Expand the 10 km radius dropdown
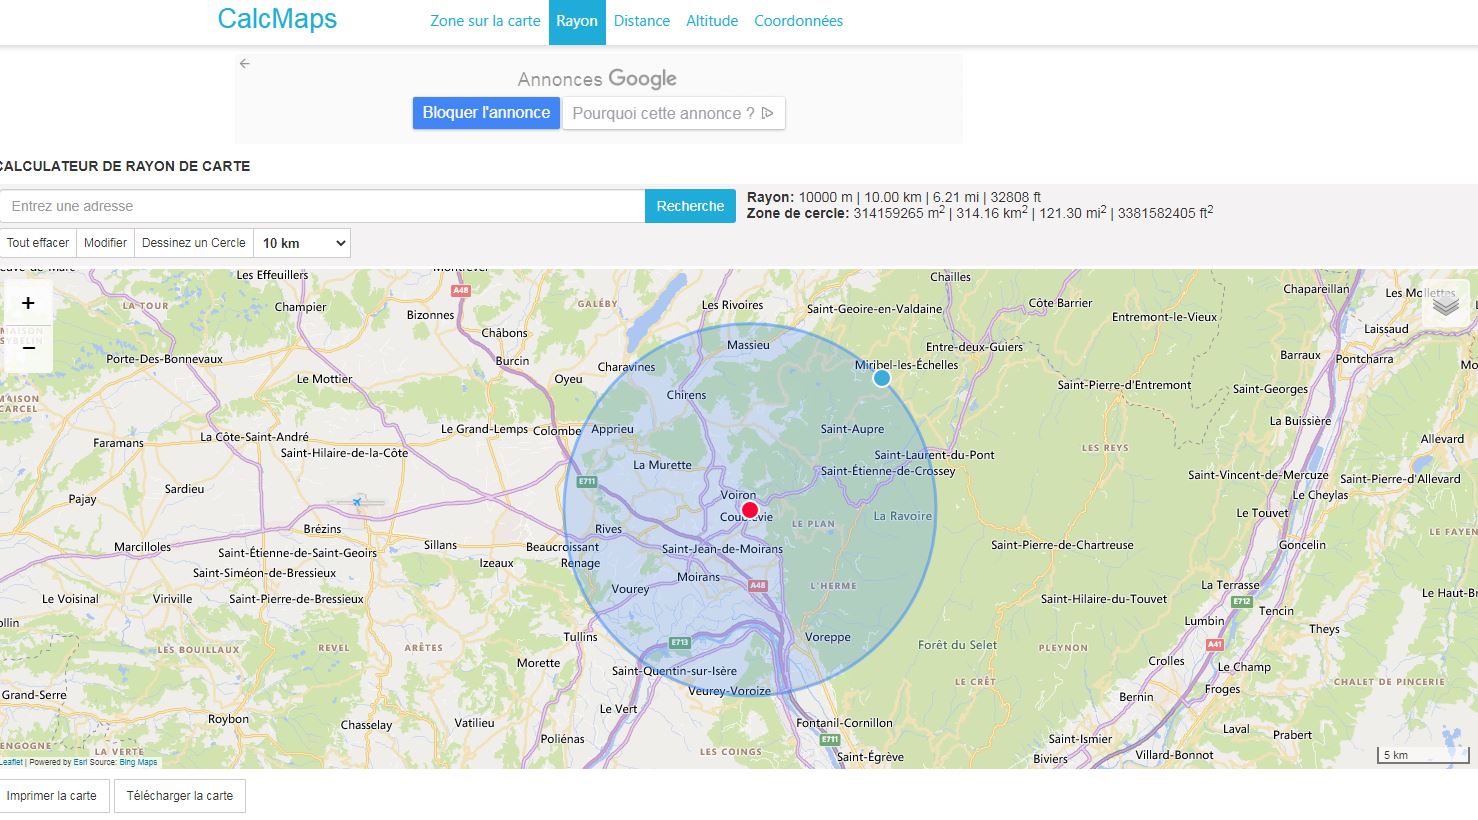Screen dimensions: 1478x820 (302, 243)
